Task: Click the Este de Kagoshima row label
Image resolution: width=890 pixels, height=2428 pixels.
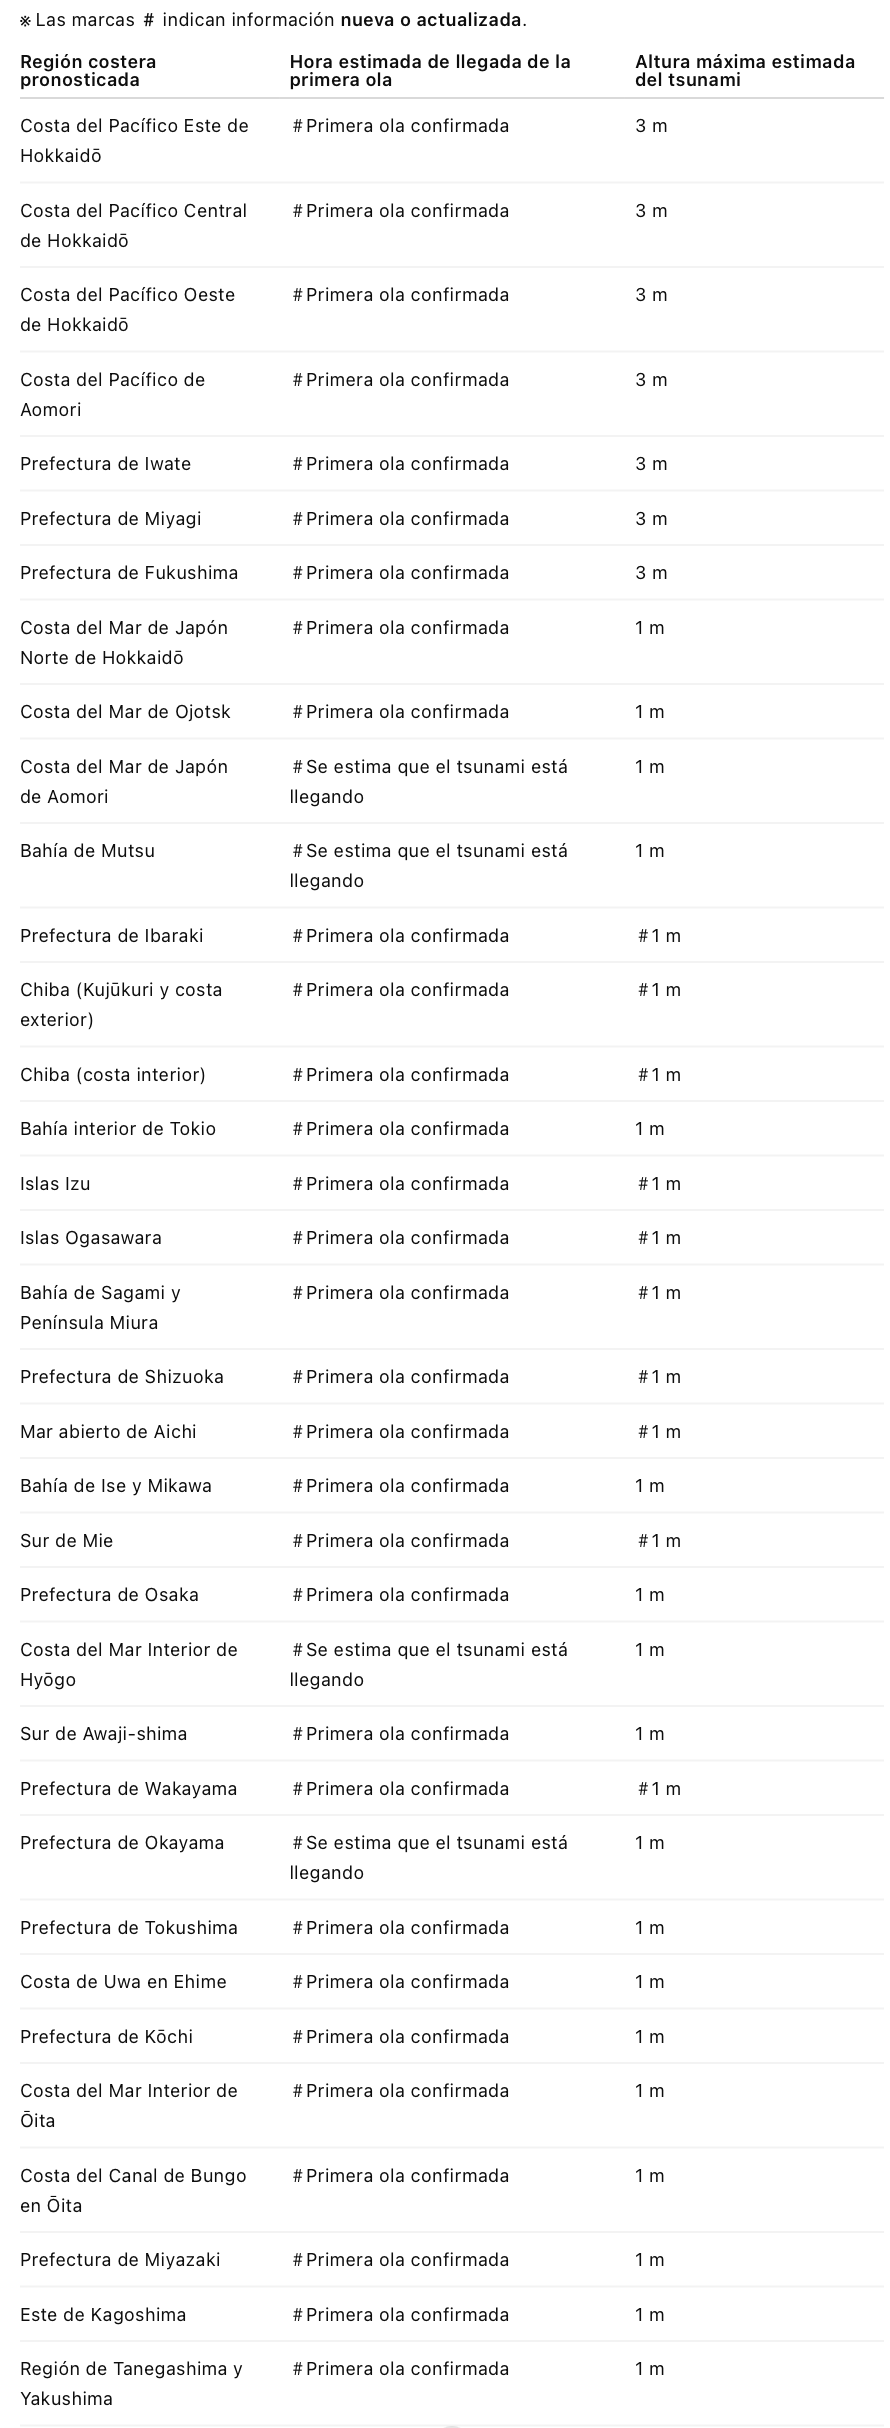Action: 103,2315
